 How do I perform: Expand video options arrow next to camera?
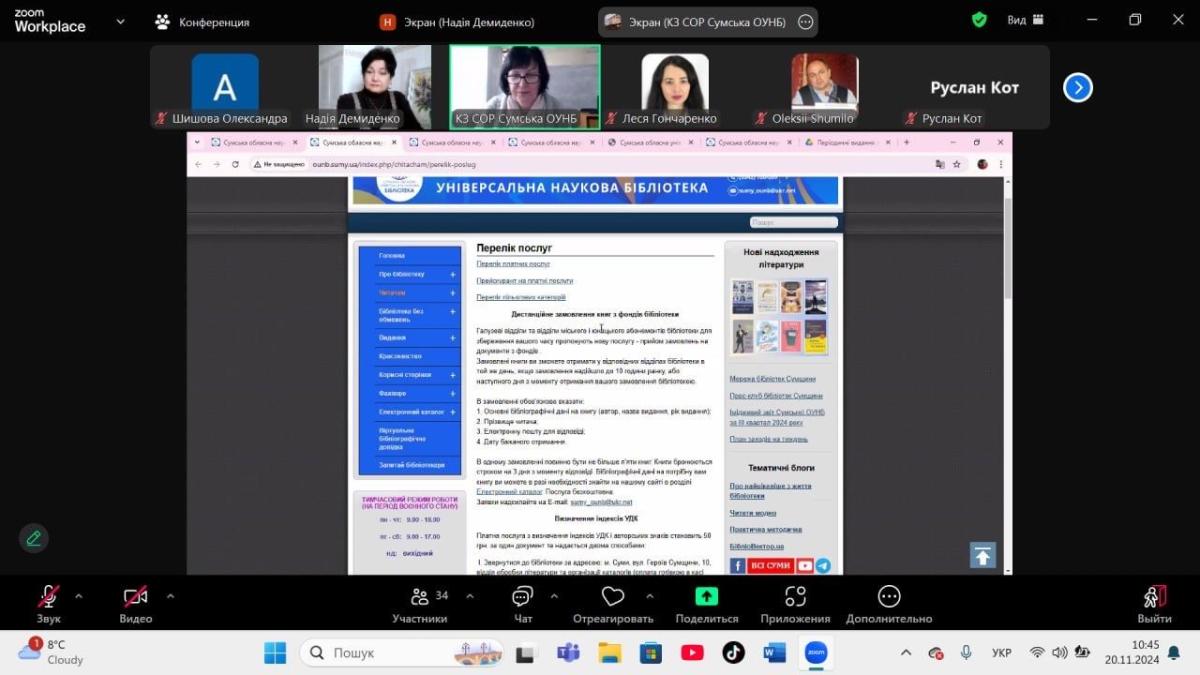coord(170,596)
